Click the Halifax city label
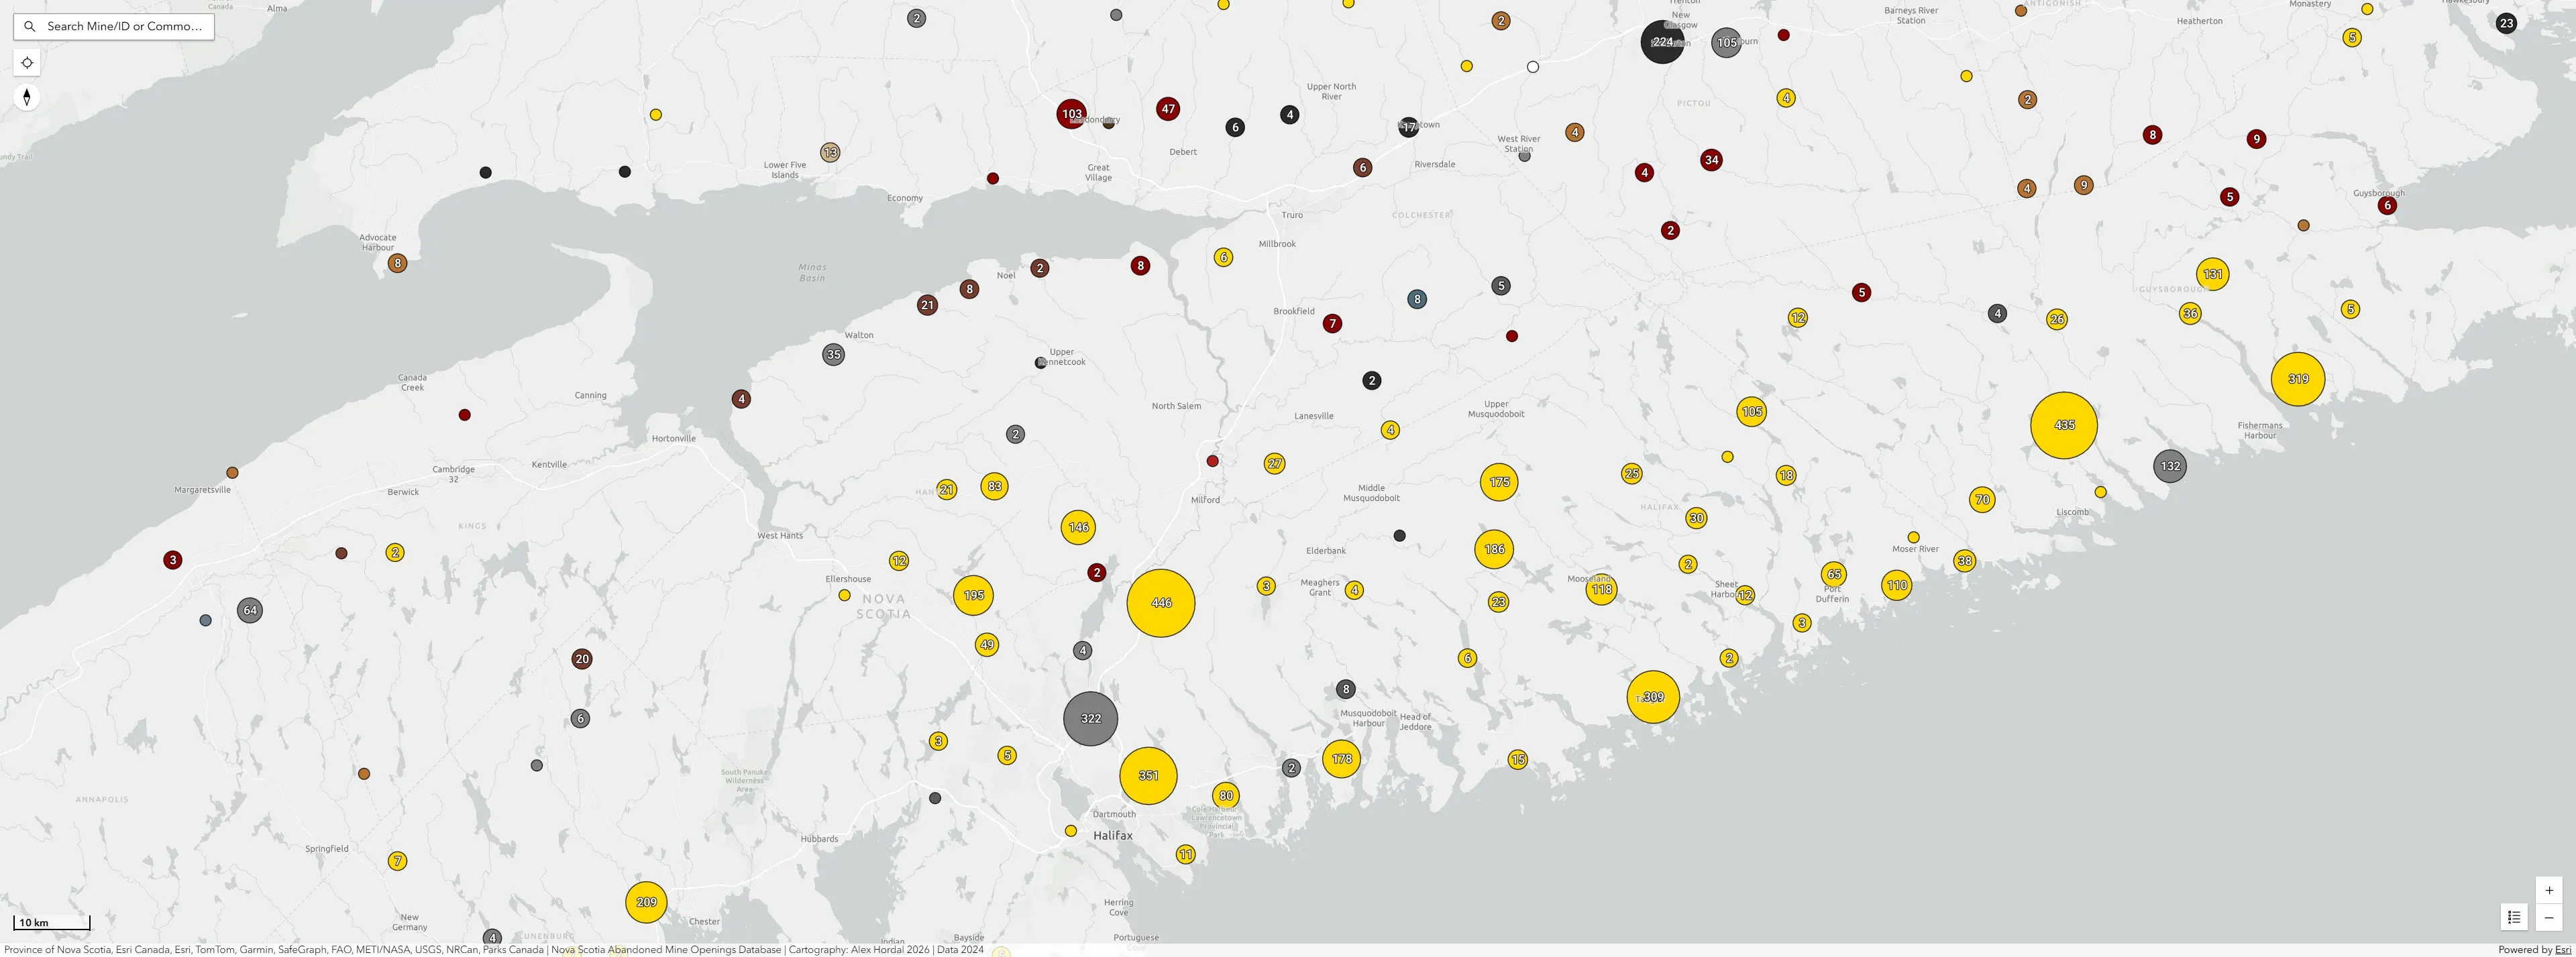The image size is (2576, 957). [1113, 835]
